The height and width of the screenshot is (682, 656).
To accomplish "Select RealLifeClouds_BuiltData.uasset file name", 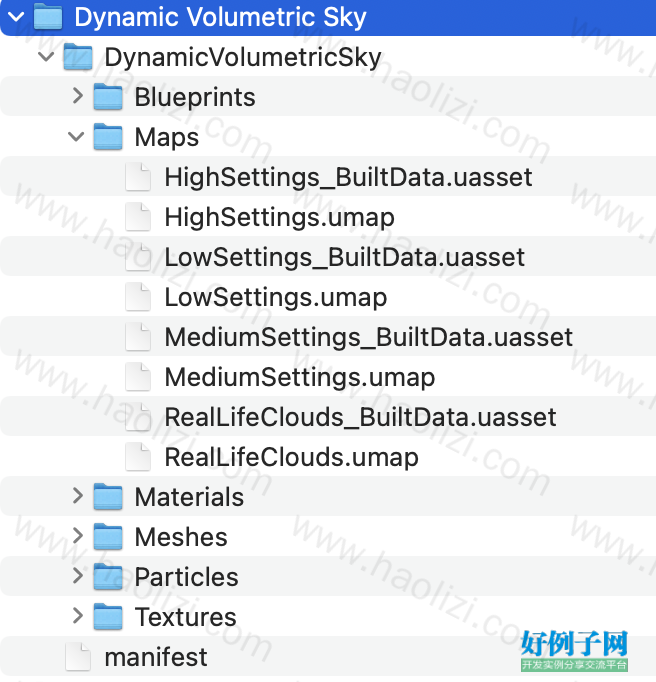I will (360, 418).
